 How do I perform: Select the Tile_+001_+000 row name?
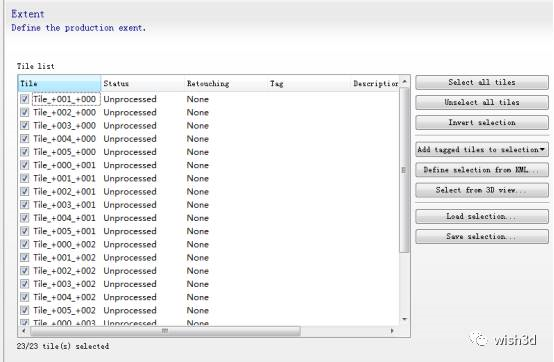(x=65, y=99)
